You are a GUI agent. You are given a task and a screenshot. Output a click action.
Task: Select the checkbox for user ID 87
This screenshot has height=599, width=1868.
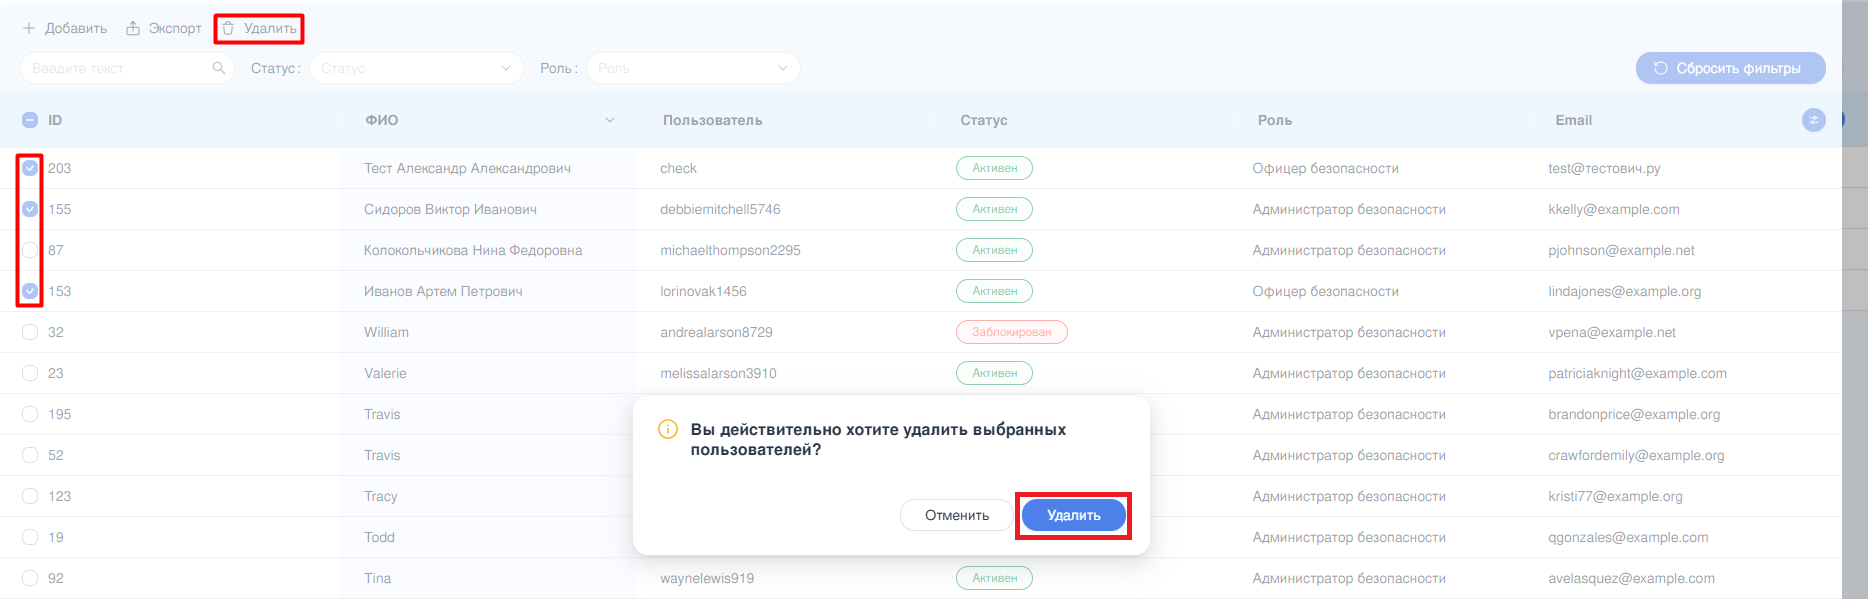(x=30, y=250)
